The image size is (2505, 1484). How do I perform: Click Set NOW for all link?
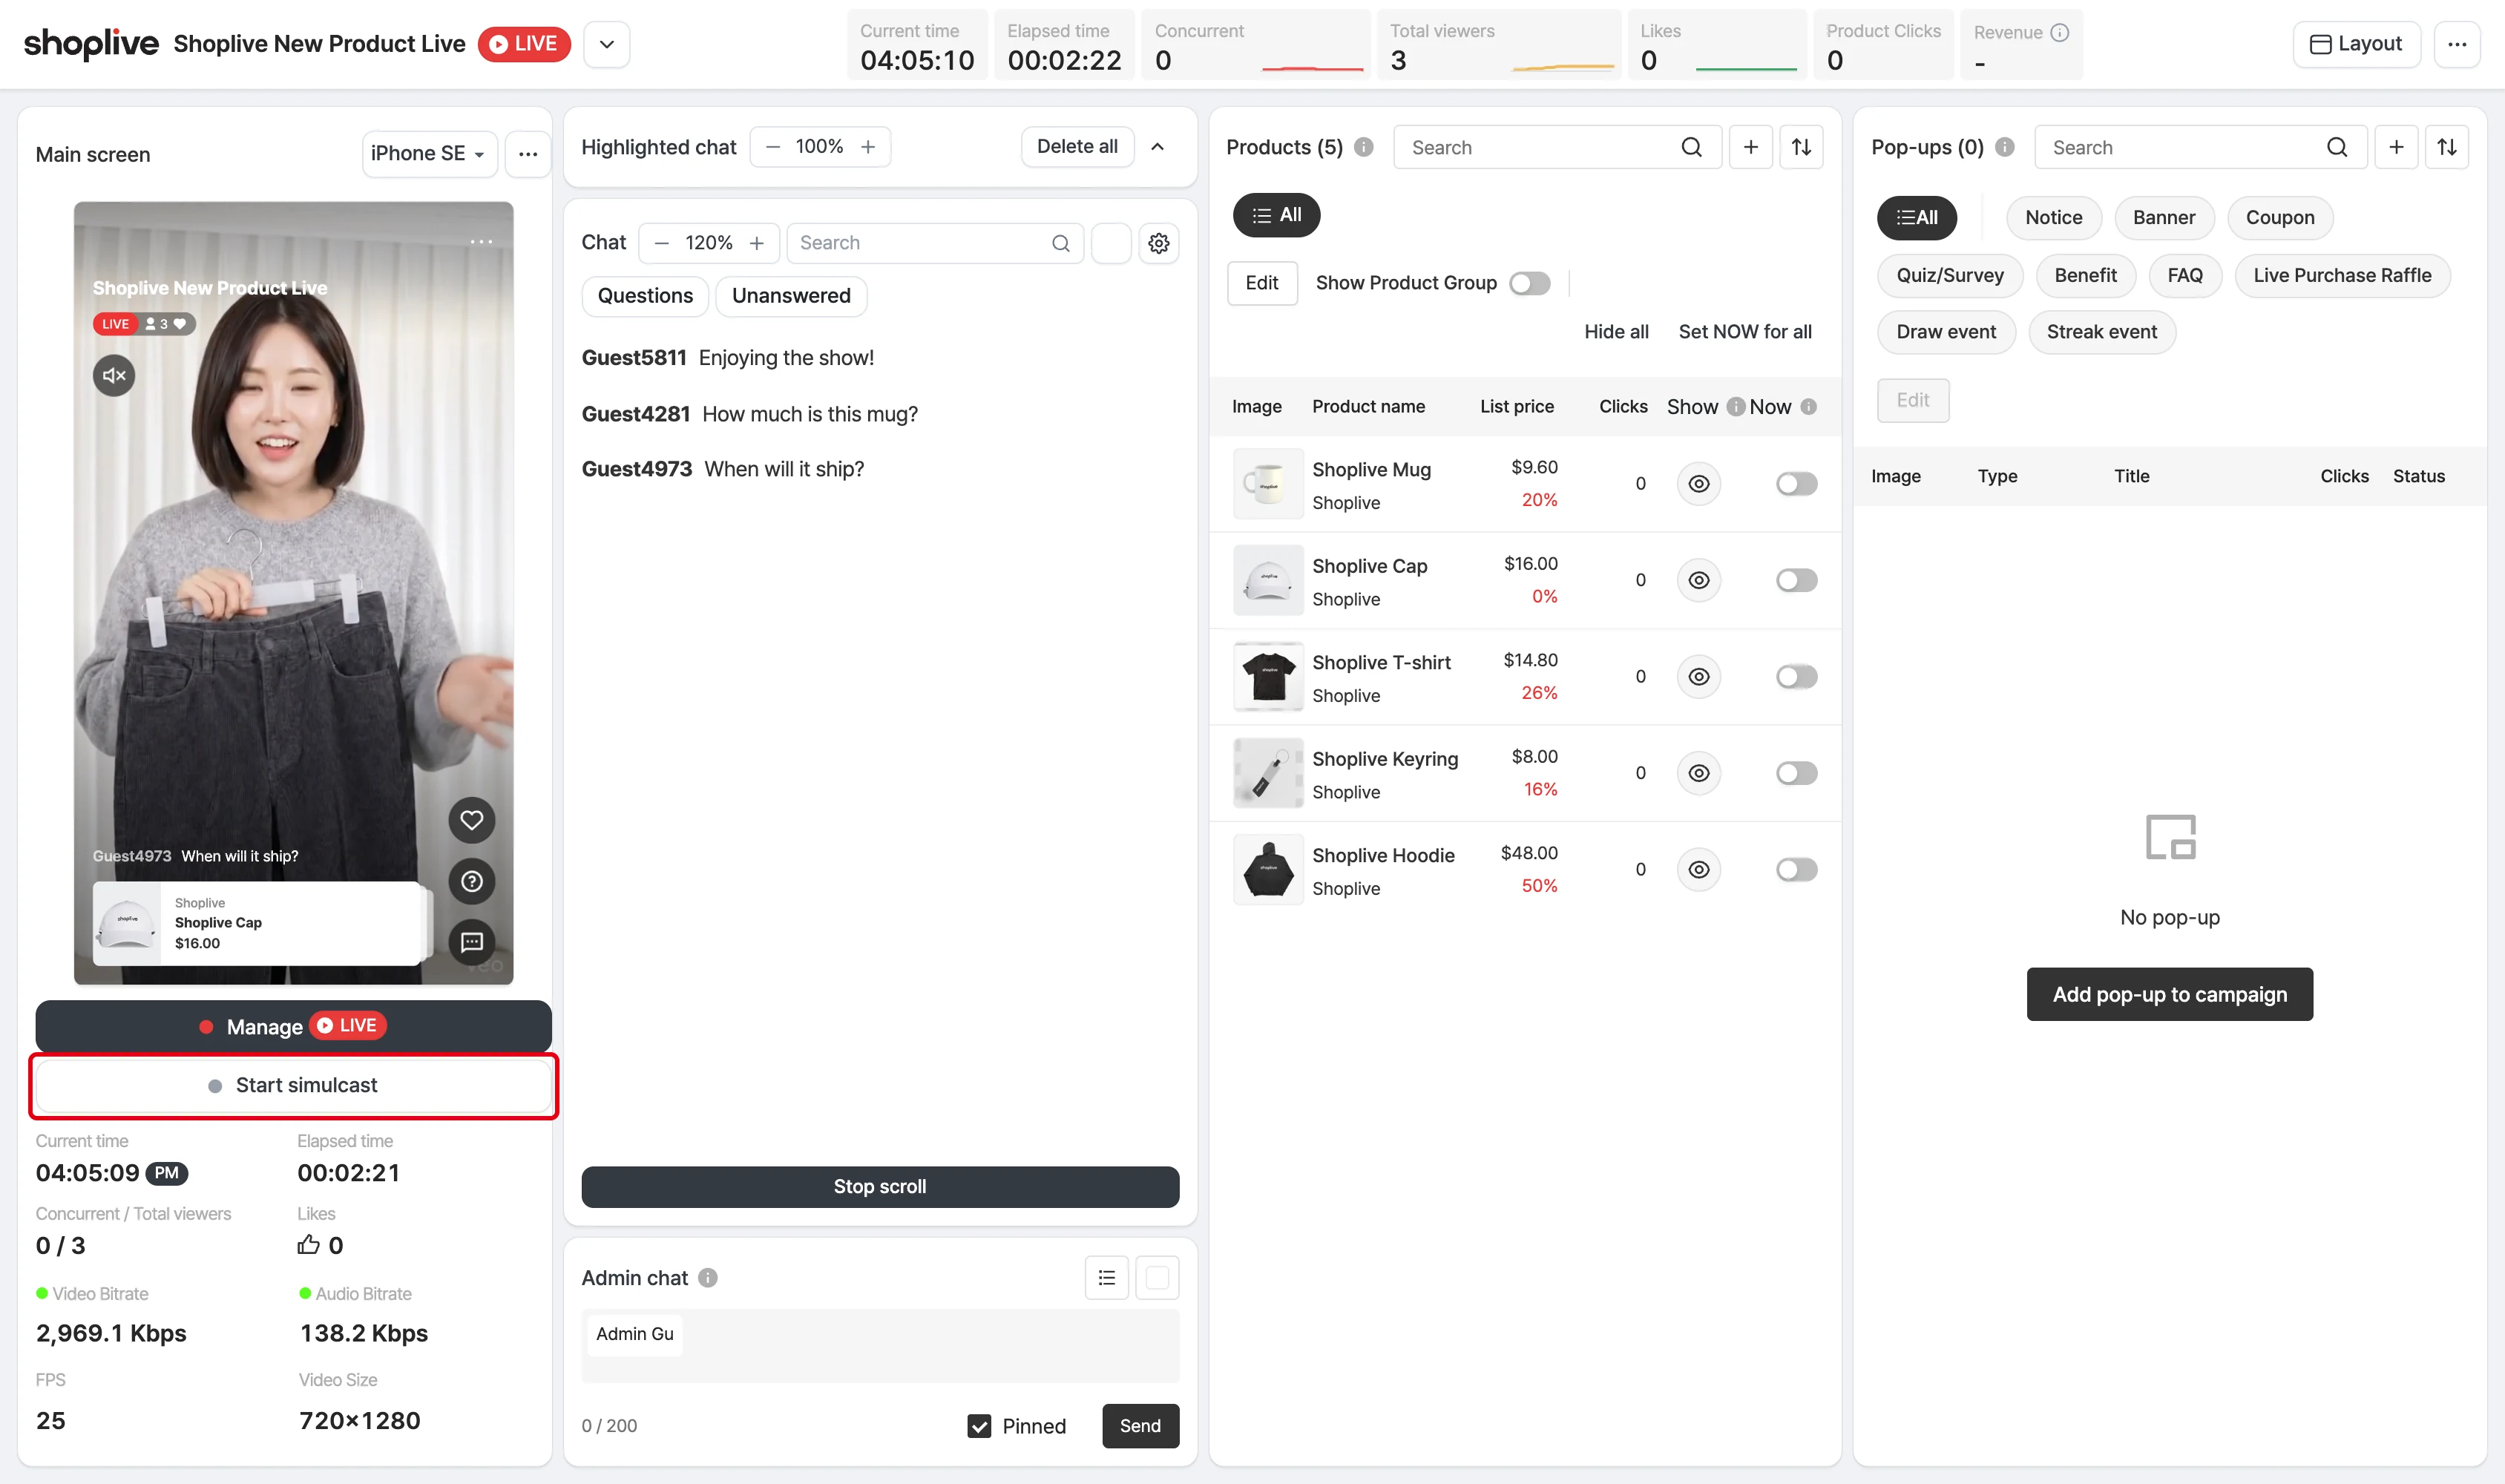point(1745,332)
